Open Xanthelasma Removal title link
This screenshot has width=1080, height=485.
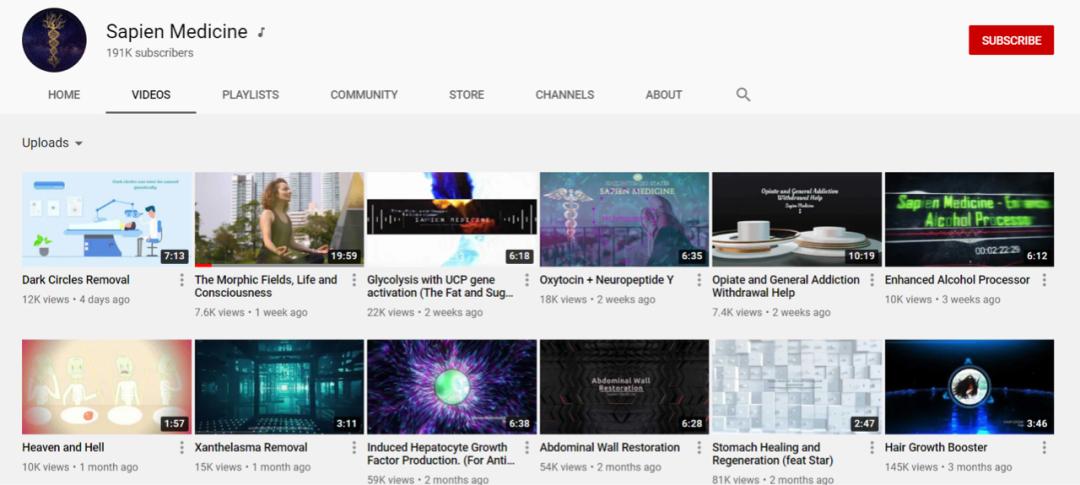(x=251, y=447)
